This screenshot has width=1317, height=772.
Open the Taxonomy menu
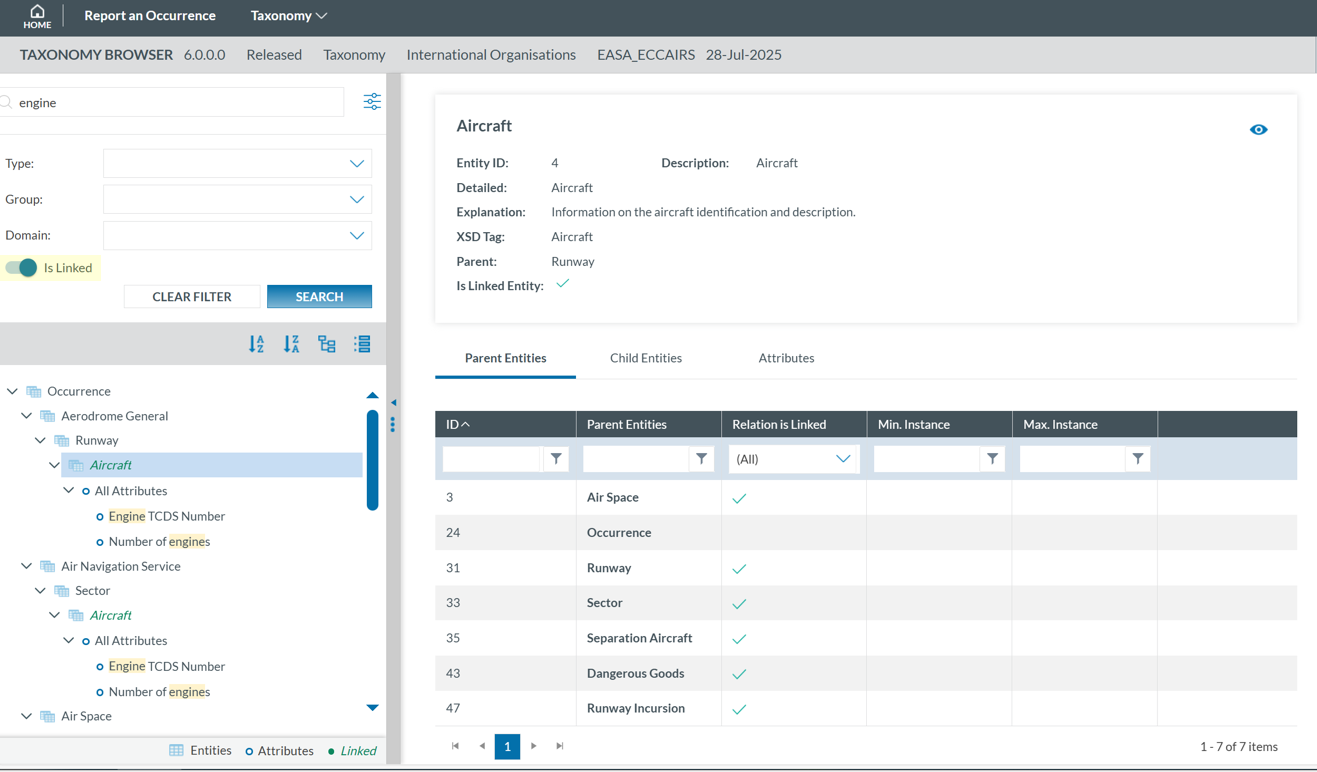(x=288, y=16)
